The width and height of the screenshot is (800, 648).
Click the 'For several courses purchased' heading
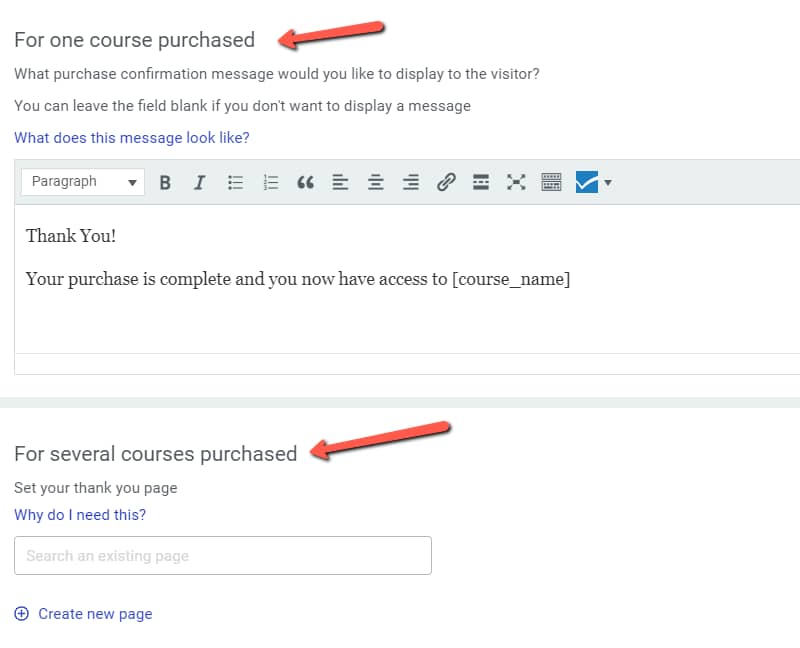tap(156, 454)
